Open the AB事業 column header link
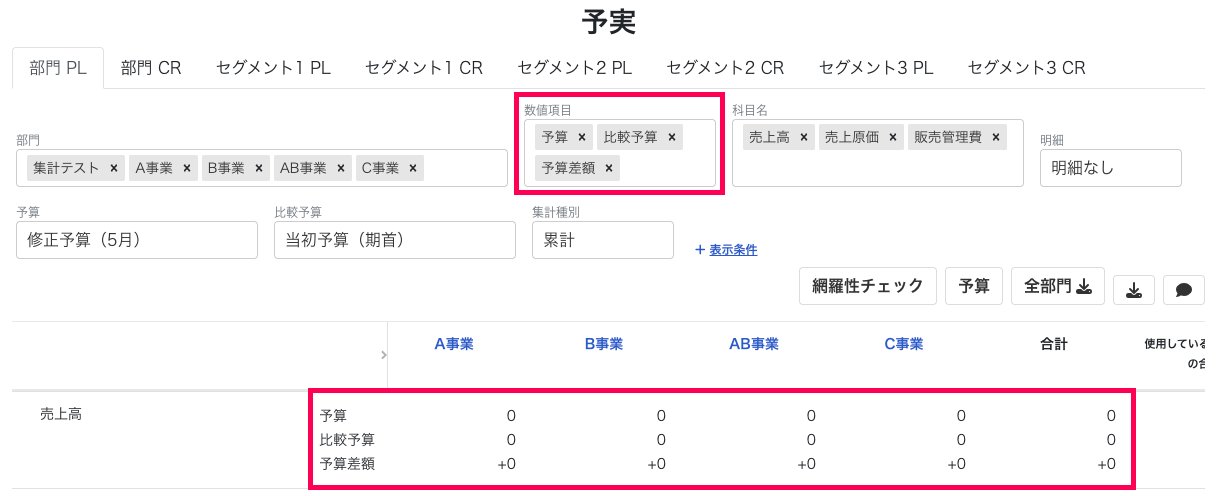 pos(754,344)
